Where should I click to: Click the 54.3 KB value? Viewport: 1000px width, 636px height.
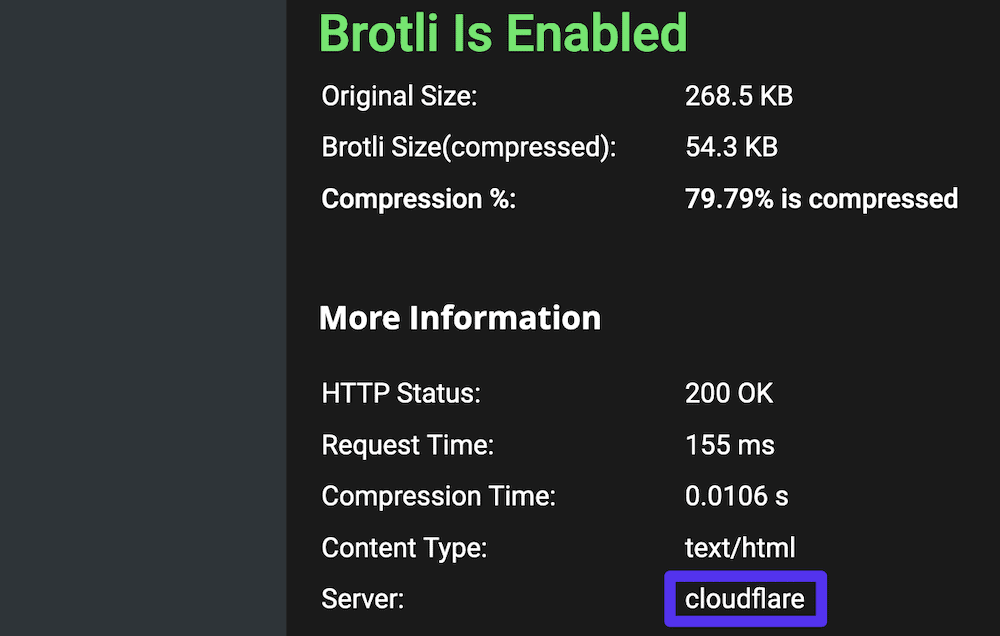click(x=731, y=148)
